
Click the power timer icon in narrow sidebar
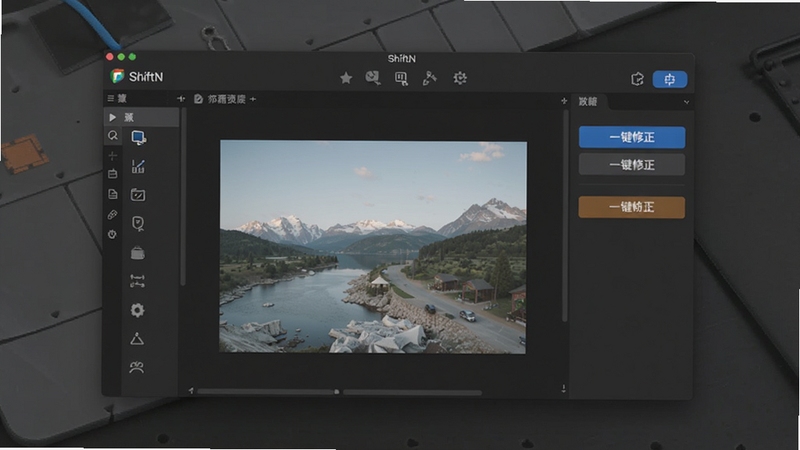112,234
